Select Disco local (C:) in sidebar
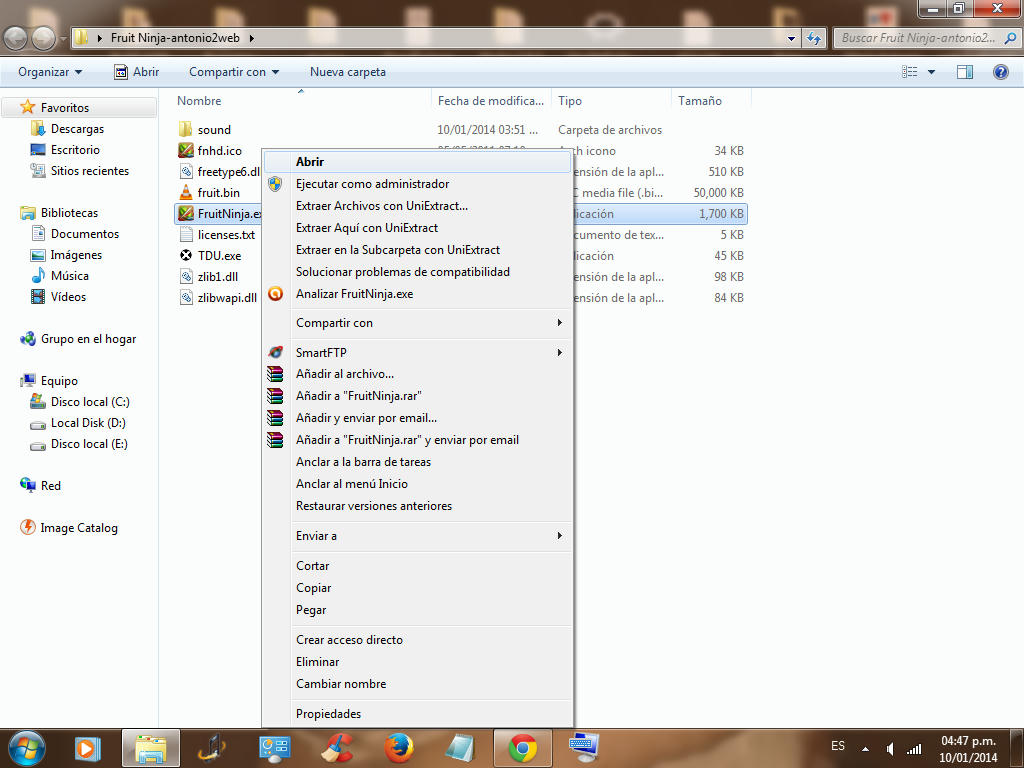The image size is (1024, 768). [x=90, y=402]
